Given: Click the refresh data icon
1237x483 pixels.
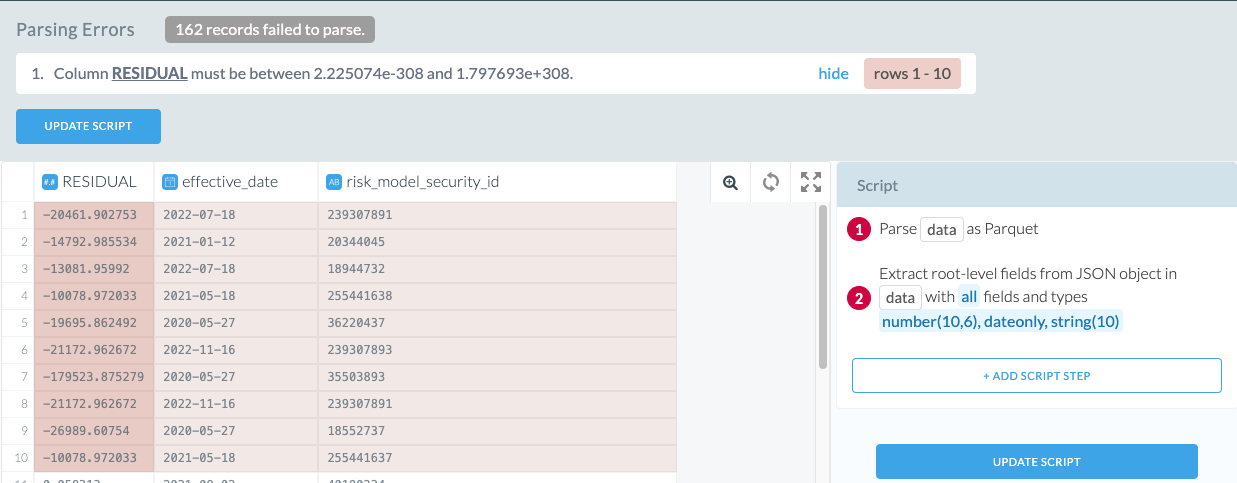Looking at the screenshot, I should coord(770,182).
